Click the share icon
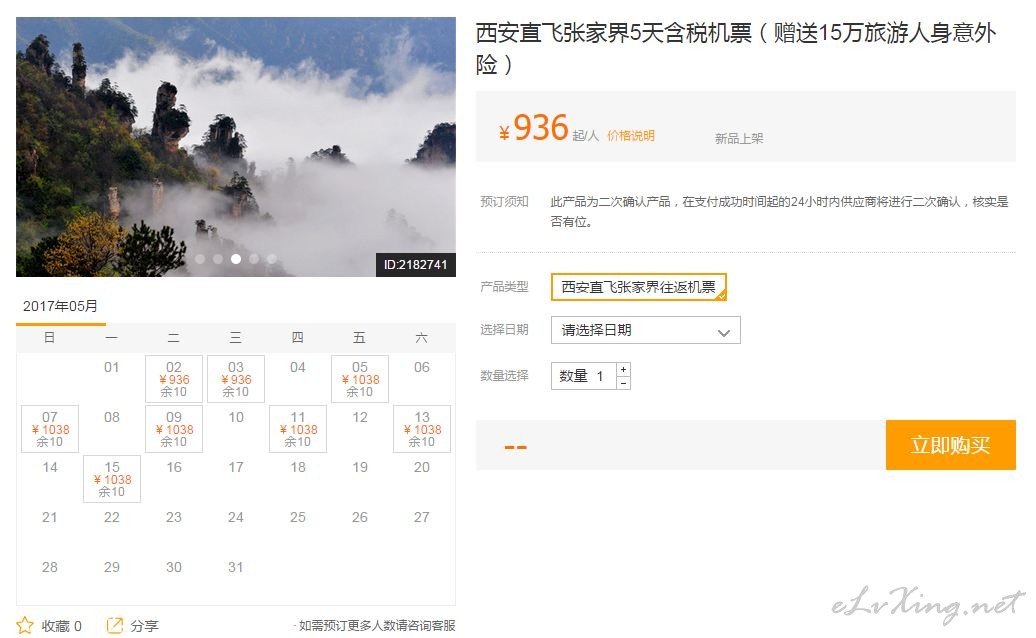Image resolution: width=1036 pixels, height=638 pixels. tap(115, 625)
